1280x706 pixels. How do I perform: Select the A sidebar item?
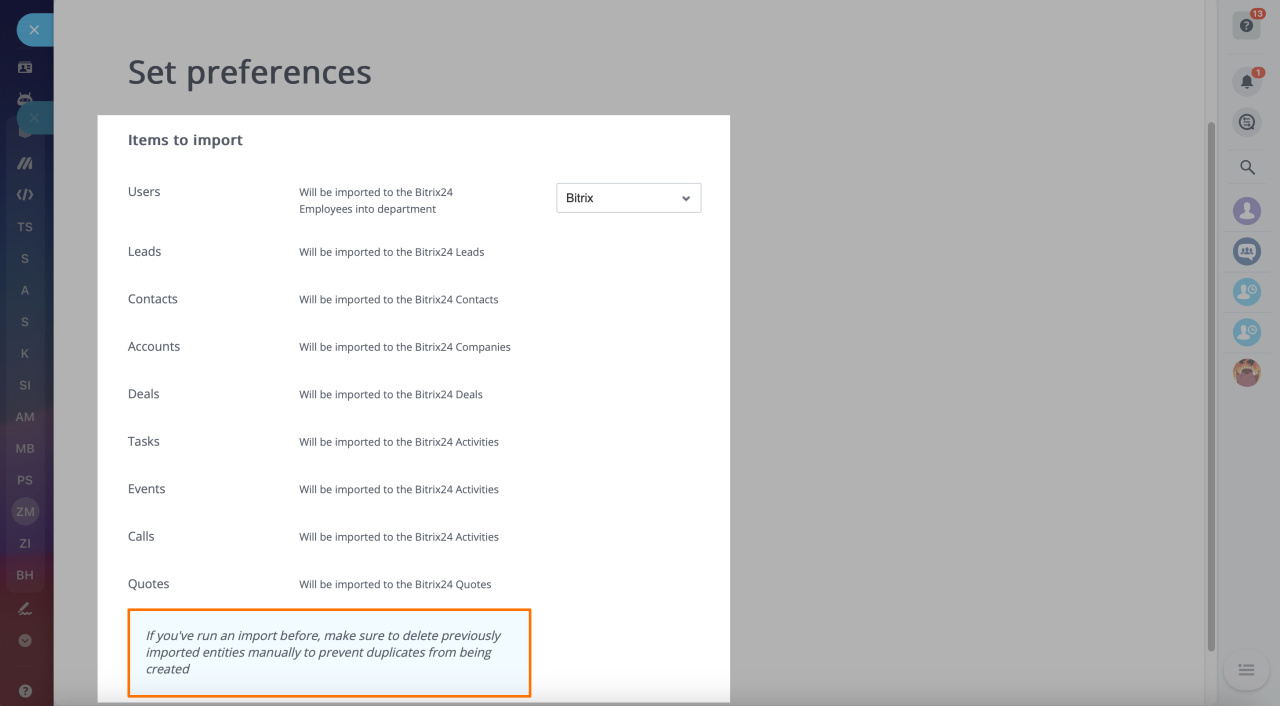click(x=25, y=290)
